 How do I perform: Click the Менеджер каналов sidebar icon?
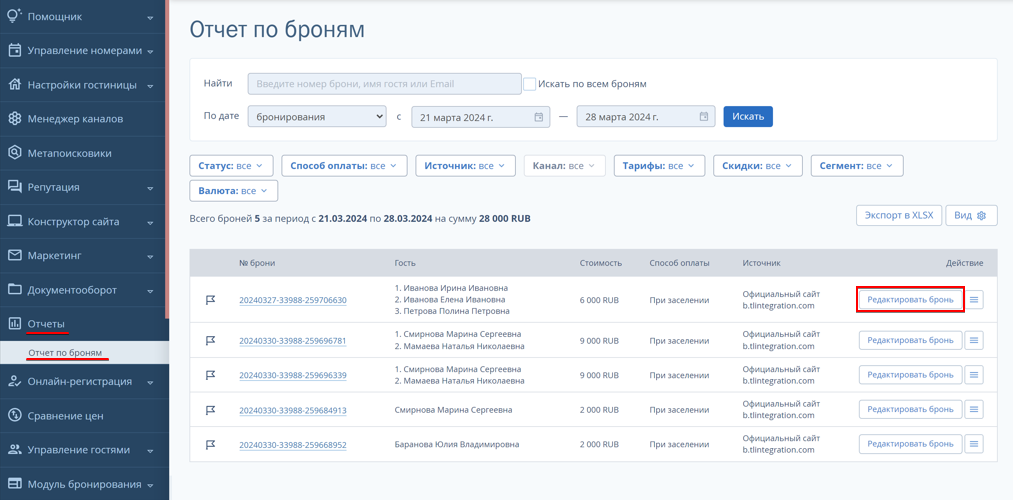click(x=14, y=119)
